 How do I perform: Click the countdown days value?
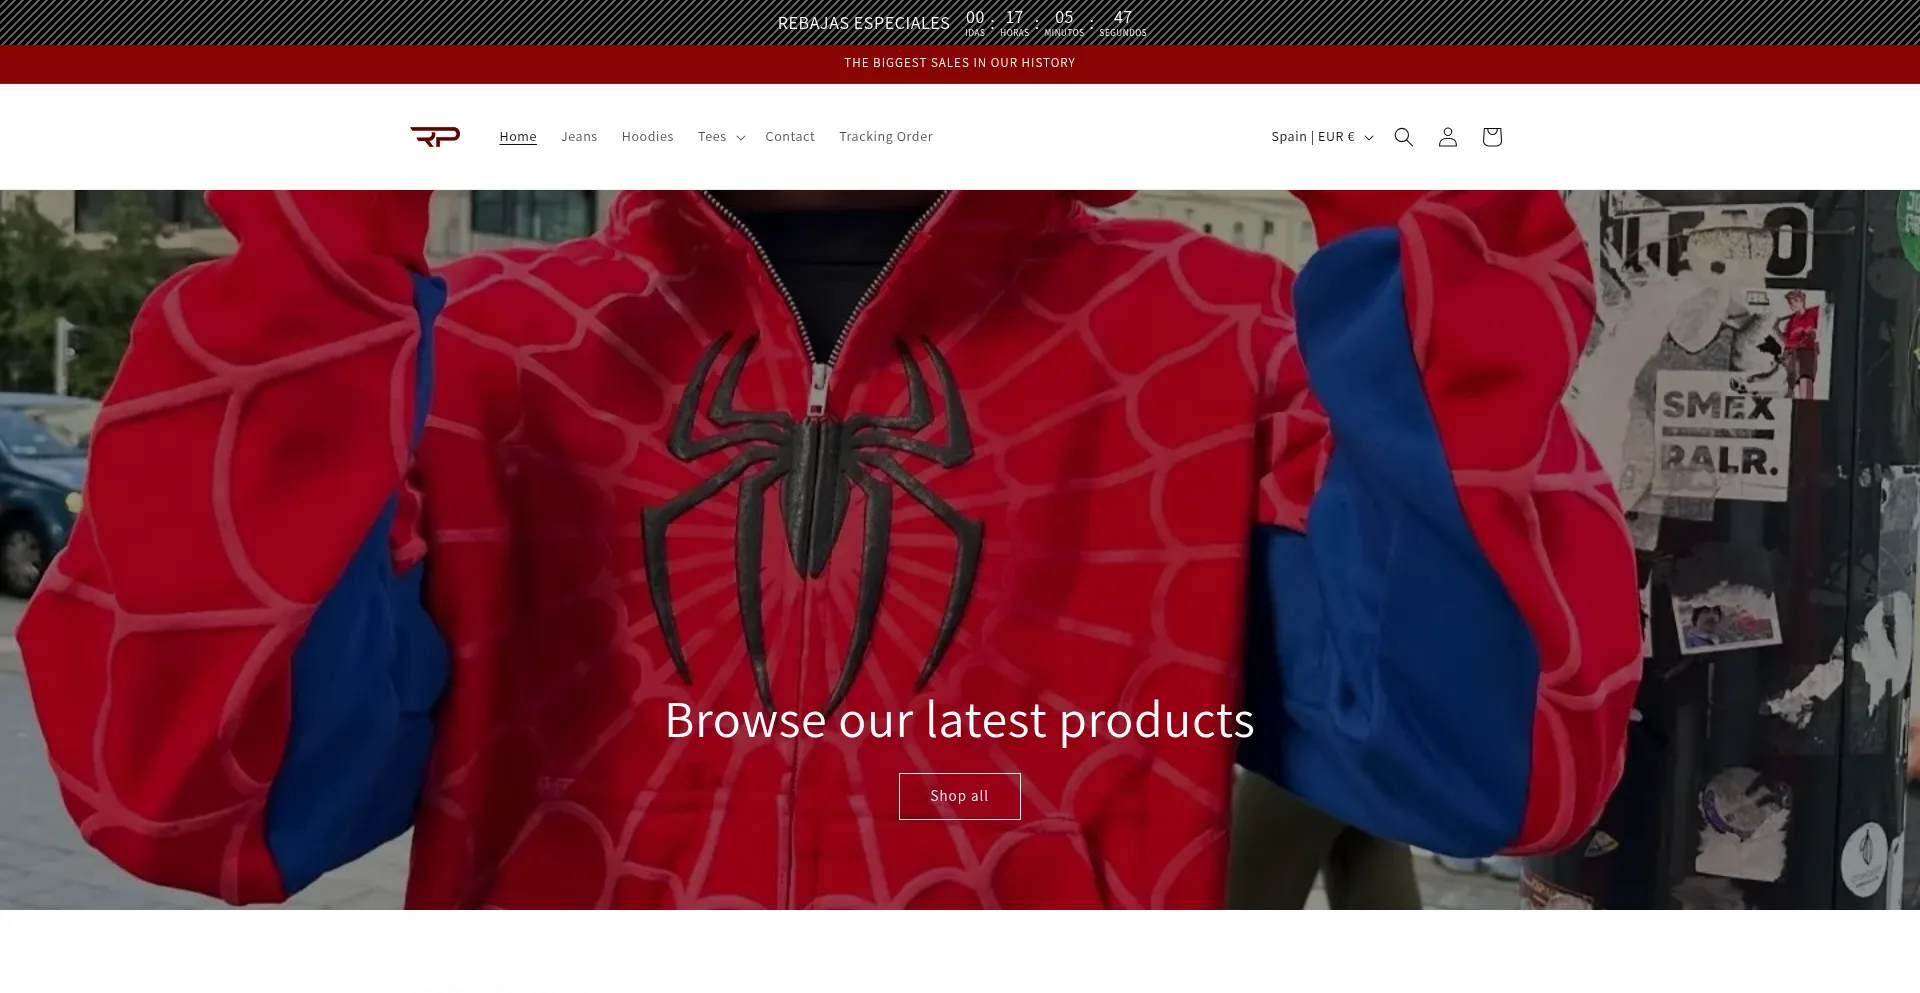975,18
